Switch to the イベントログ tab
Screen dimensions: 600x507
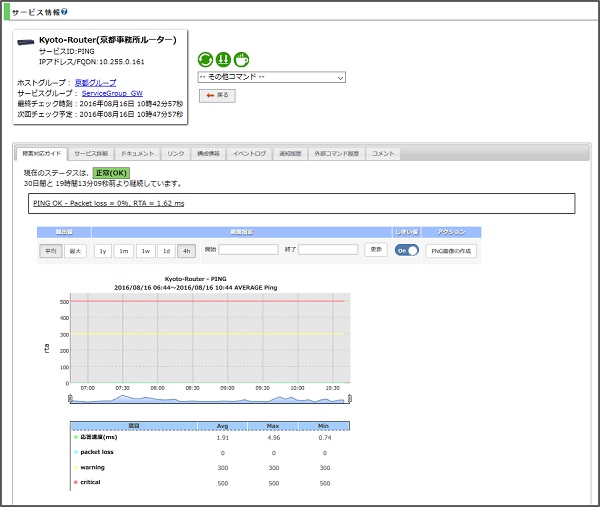click(249, 154)
